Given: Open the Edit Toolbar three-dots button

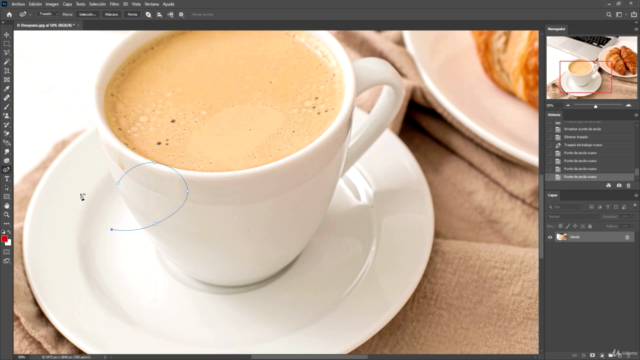Looking at the screenshot, I should pos(7,224).
